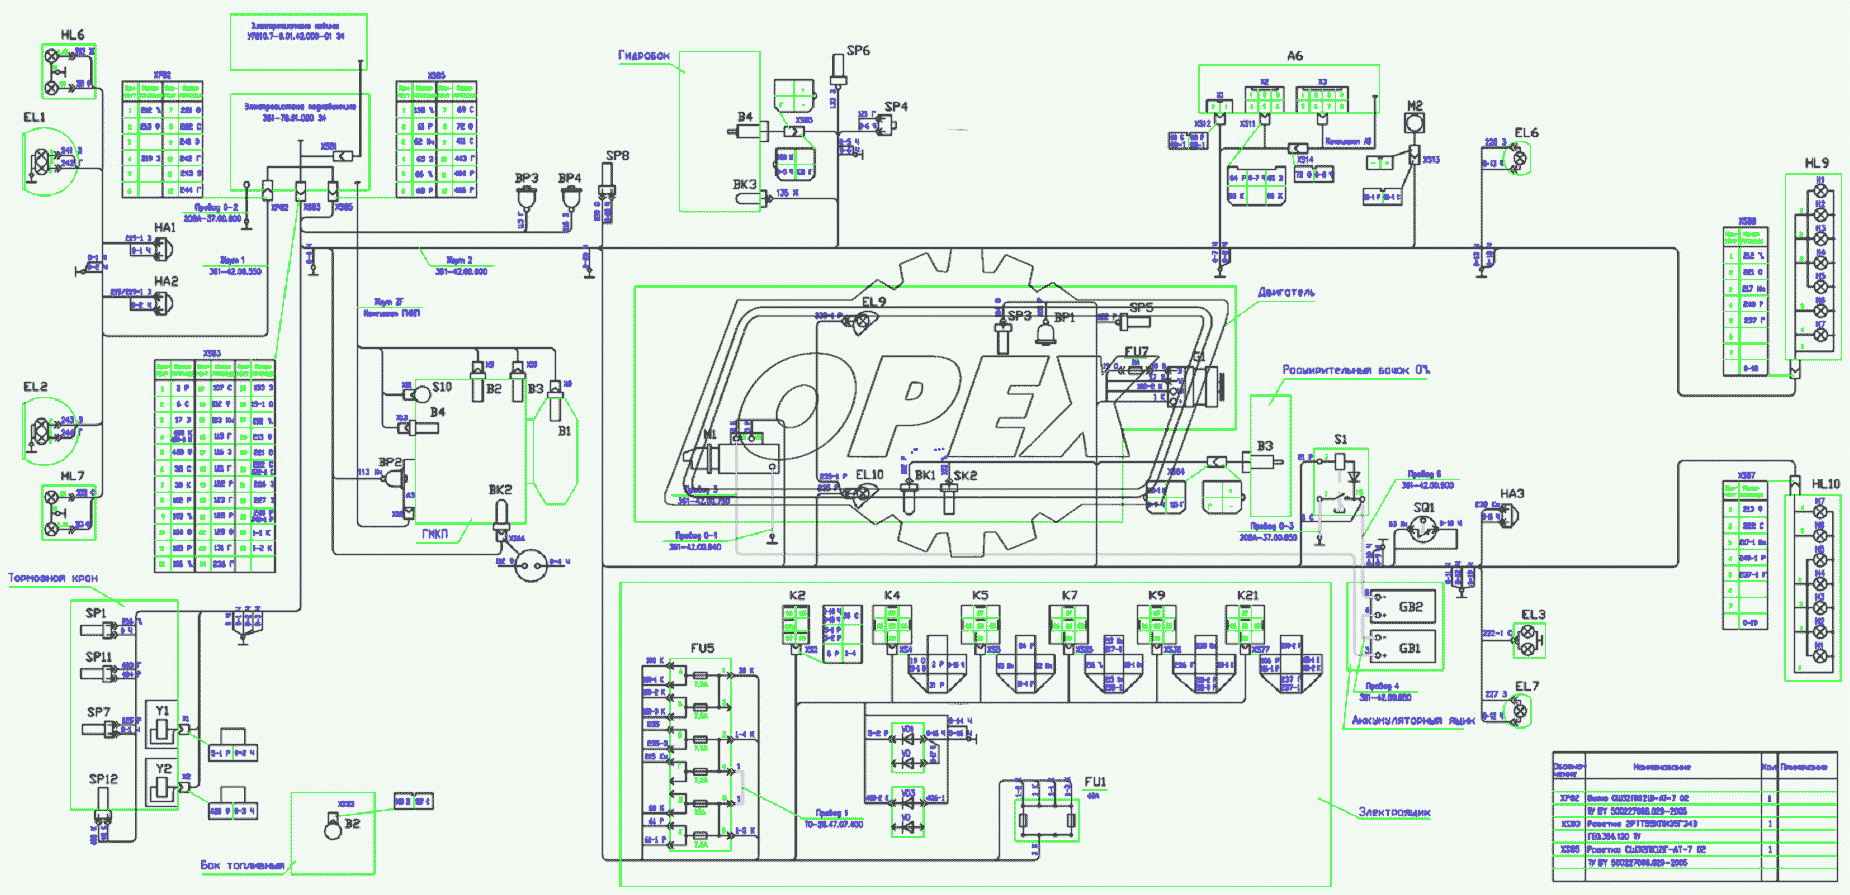The width and height of the screenshot is (1850, 895).
Task: Select the GB1 battery block
Action: pos(1402,647)
